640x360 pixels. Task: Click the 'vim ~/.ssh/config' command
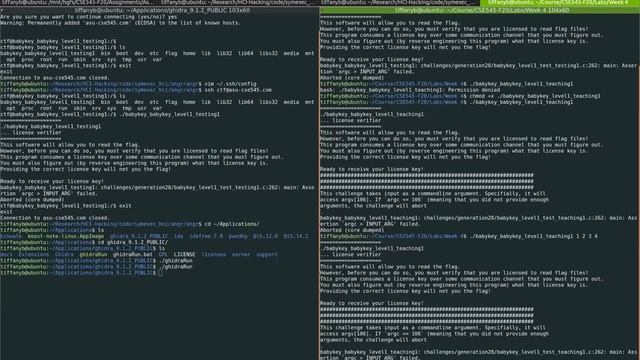pos(230,84)
